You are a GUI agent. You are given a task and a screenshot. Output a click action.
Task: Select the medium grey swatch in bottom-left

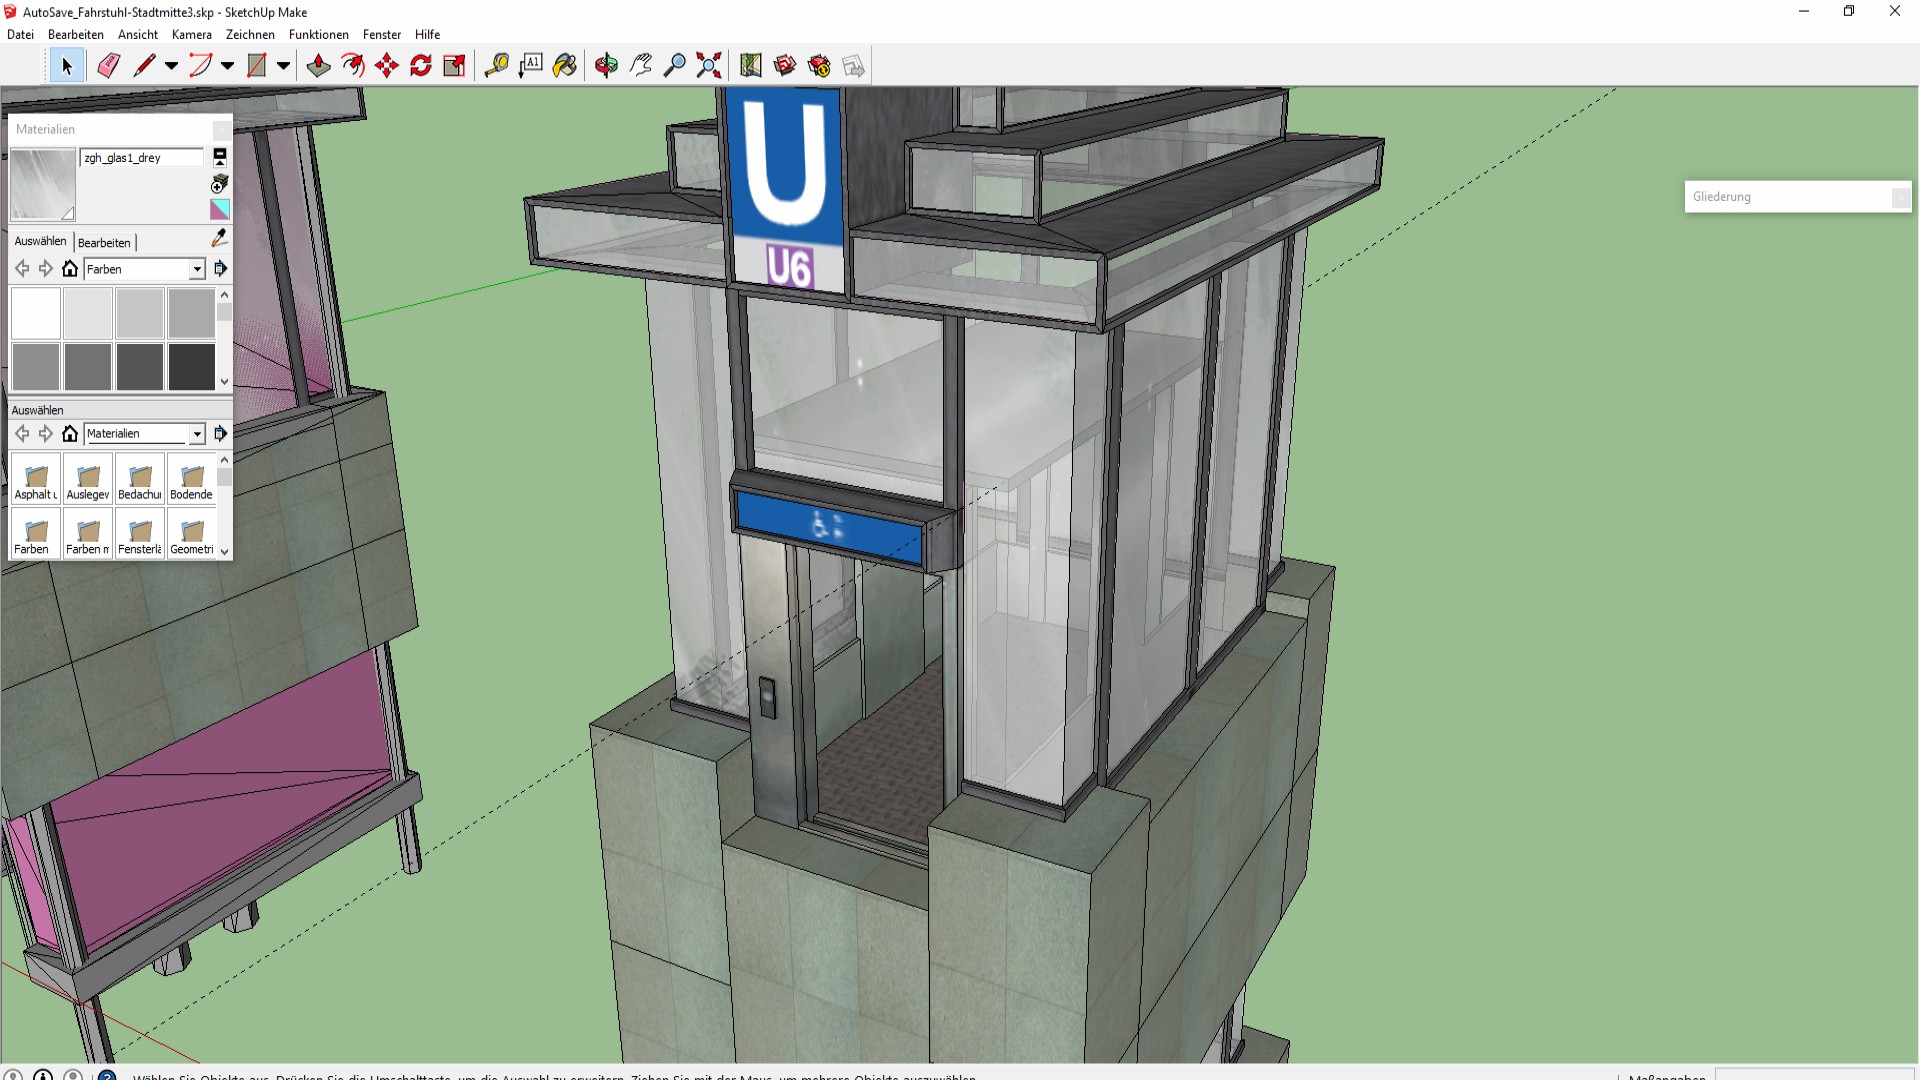point(36,366)
